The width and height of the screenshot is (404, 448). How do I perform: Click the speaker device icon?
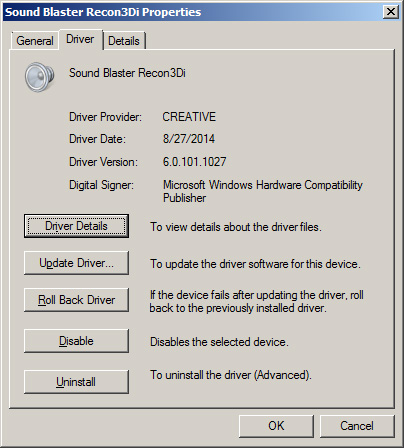(39, 77)
